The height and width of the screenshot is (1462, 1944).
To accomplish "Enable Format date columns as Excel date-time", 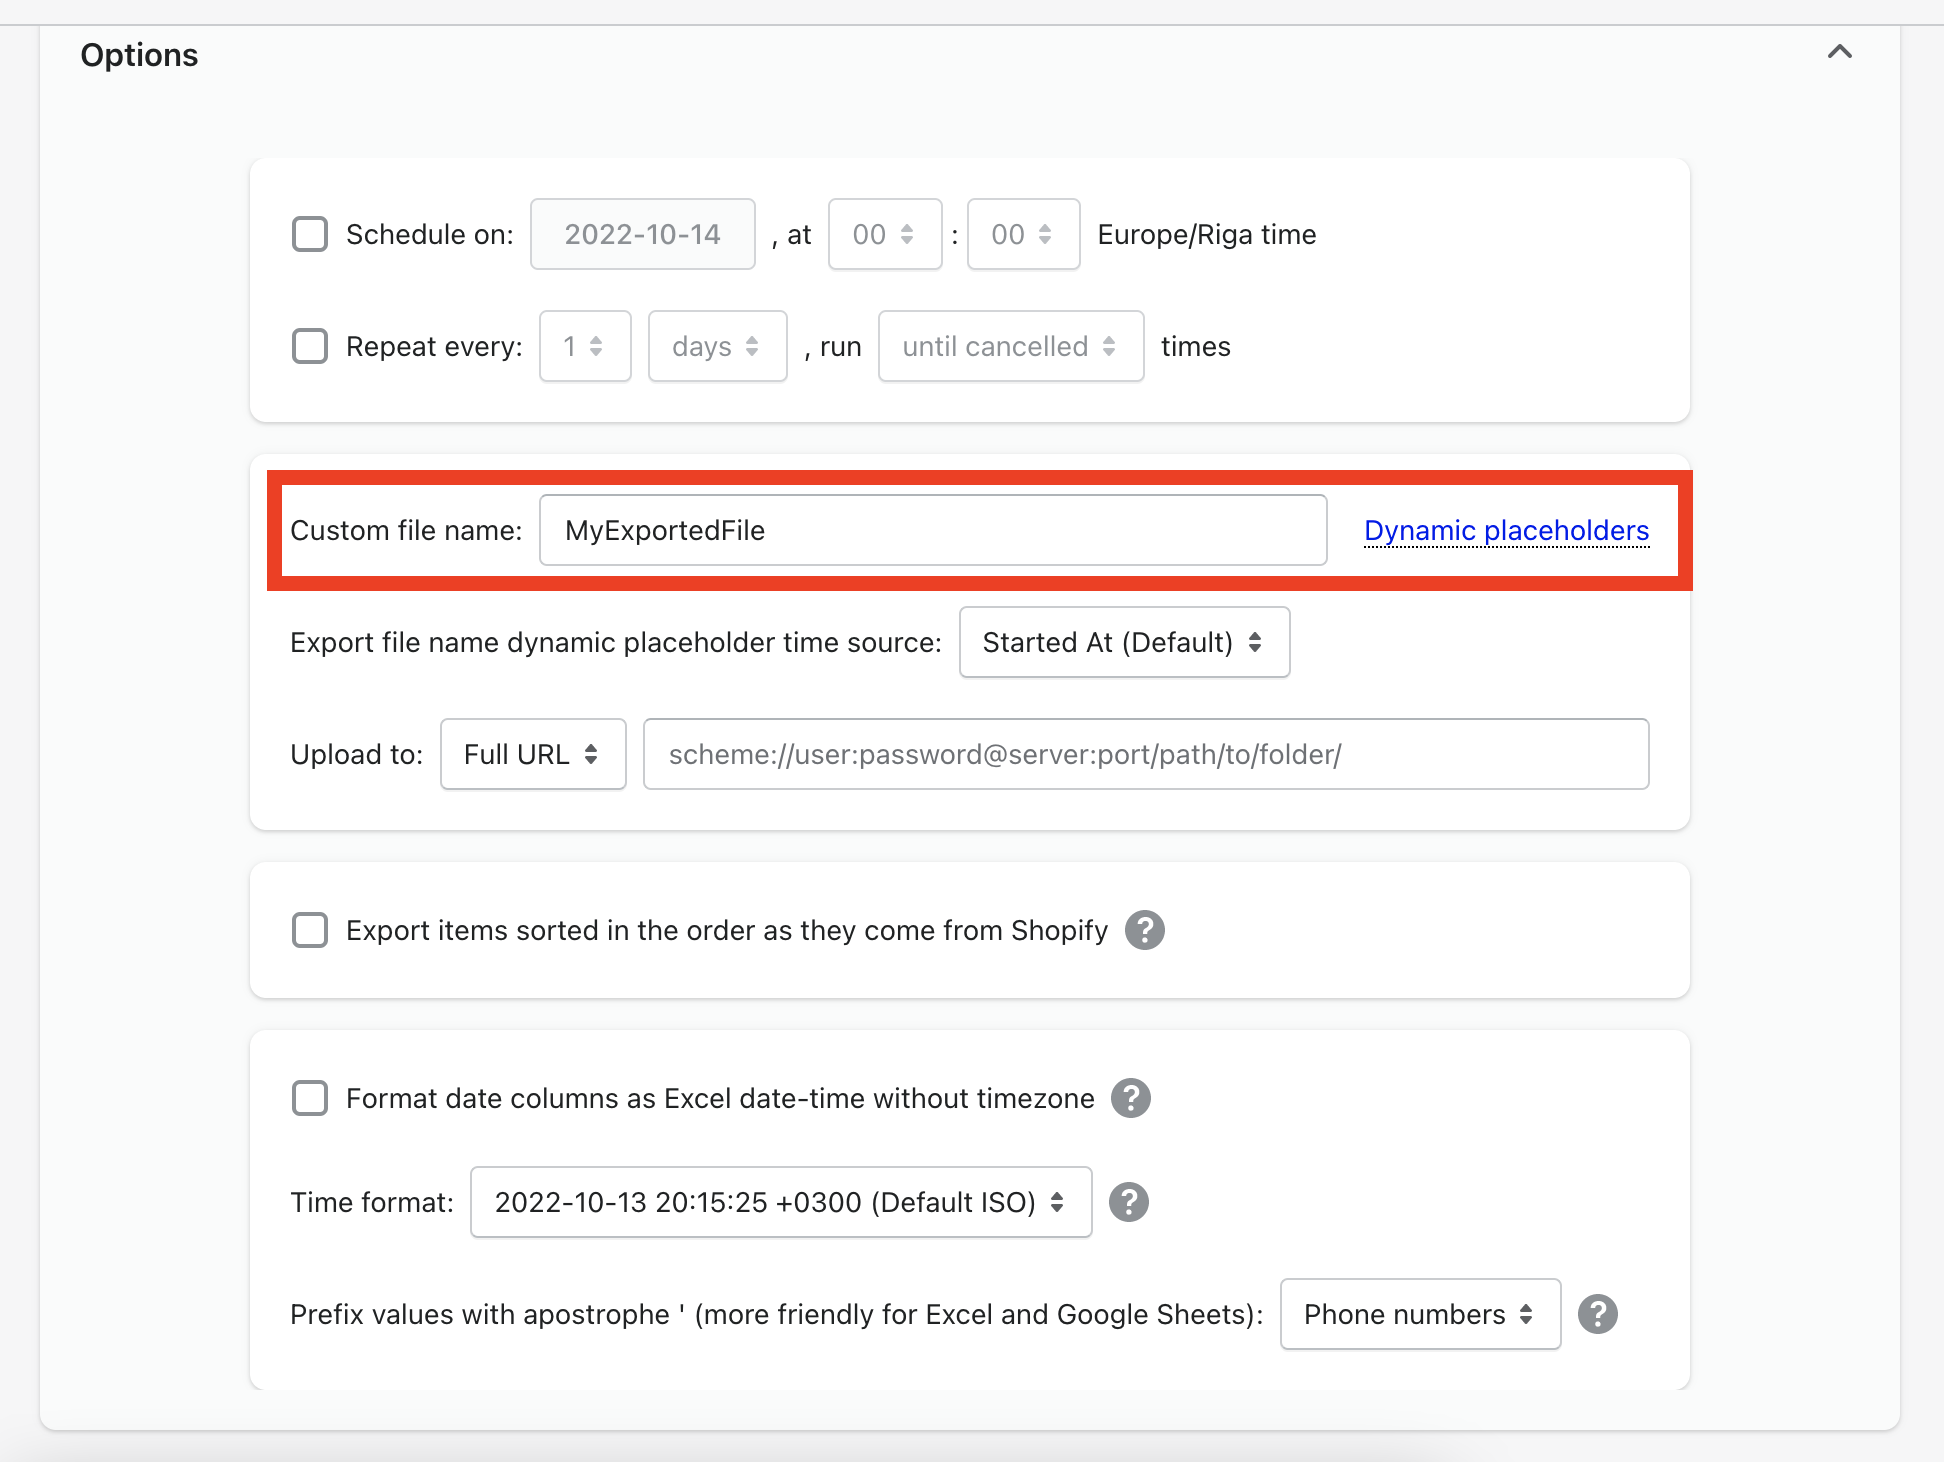I will tap(310, 1098).
